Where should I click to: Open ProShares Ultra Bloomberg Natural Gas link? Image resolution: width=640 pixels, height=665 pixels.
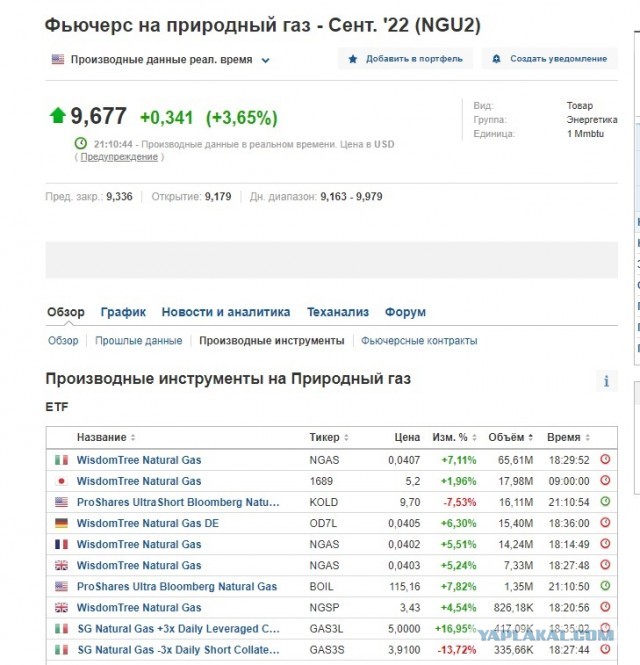coord(177,587)
